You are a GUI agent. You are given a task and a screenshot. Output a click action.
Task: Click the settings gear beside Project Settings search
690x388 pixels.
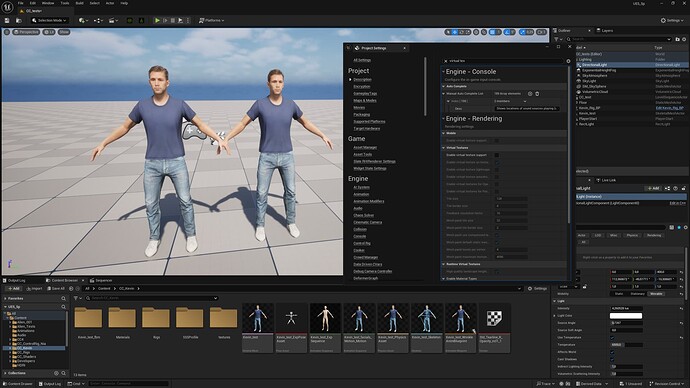click(x=568, y=61)
